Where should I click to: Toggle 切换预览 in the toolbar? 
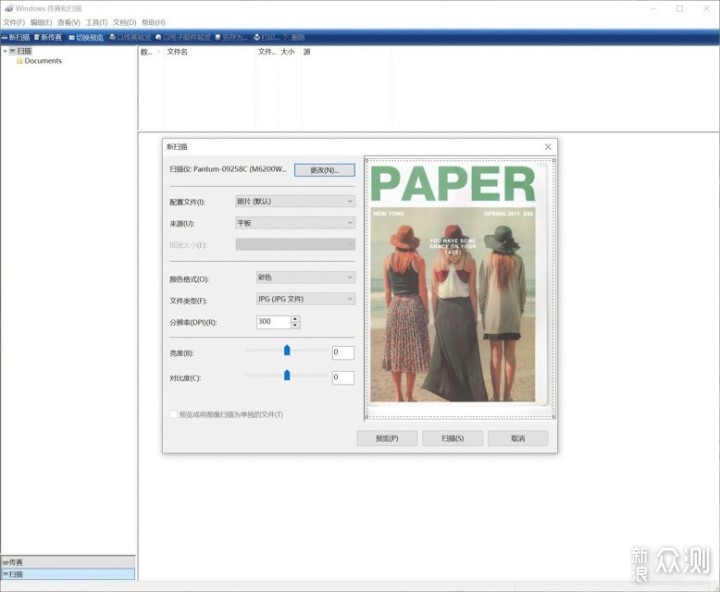[x=86, y=37]
